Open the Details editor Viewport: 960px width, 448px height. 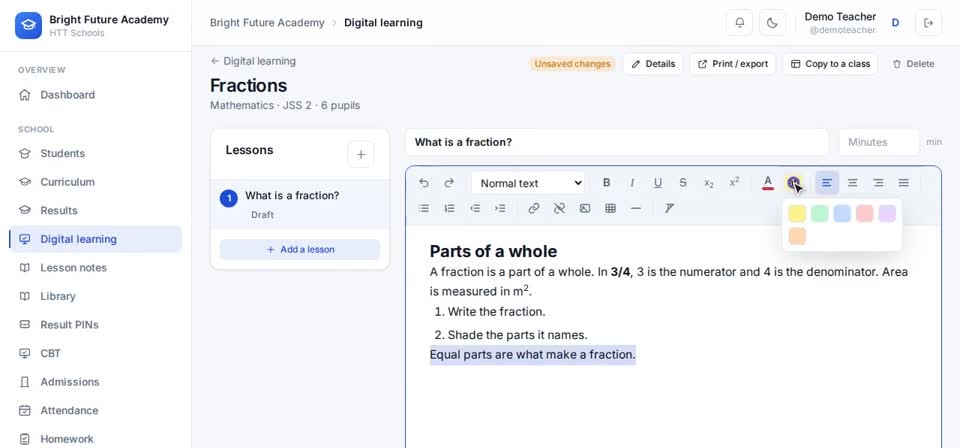653,64
